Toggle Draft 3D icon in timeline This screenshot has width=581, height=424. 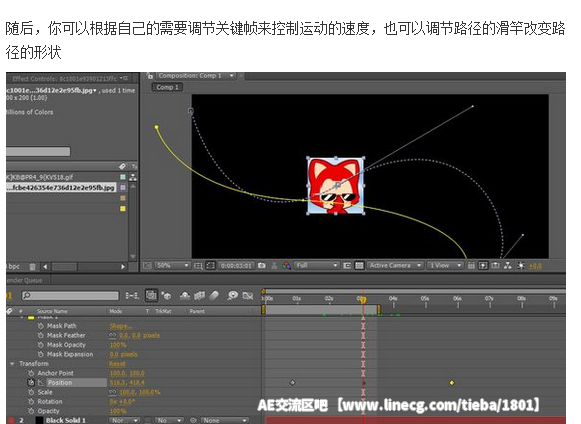click(167, 295)
